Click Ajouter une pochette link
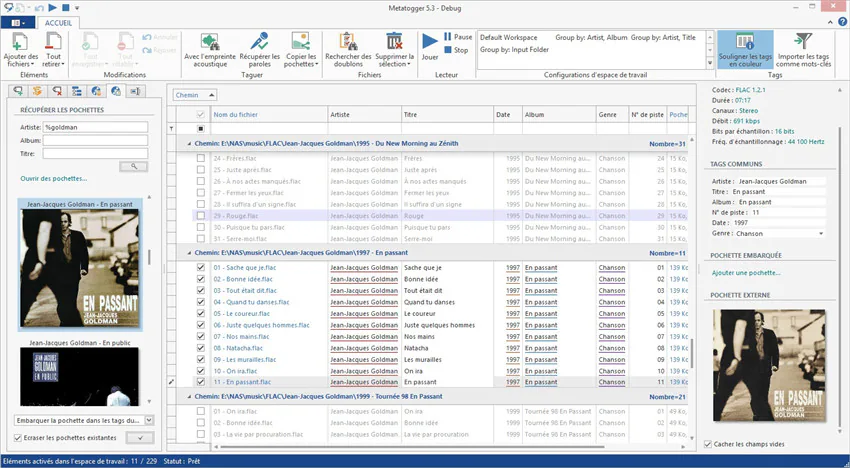This screenshot has height=468, width=850. click(744, 273)
